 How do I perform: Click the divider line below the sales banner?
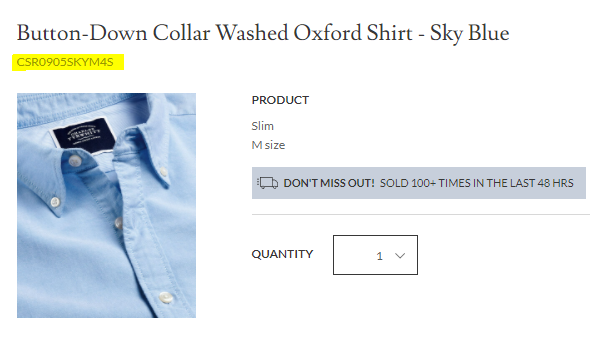pos(421,215)
